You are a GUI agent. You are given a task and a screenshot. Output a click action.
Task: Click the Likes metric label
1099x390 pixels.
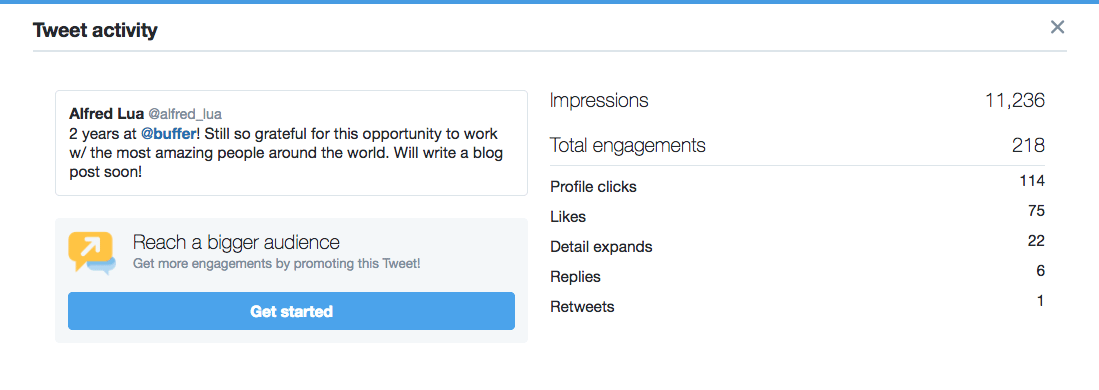tap(568, 217)
